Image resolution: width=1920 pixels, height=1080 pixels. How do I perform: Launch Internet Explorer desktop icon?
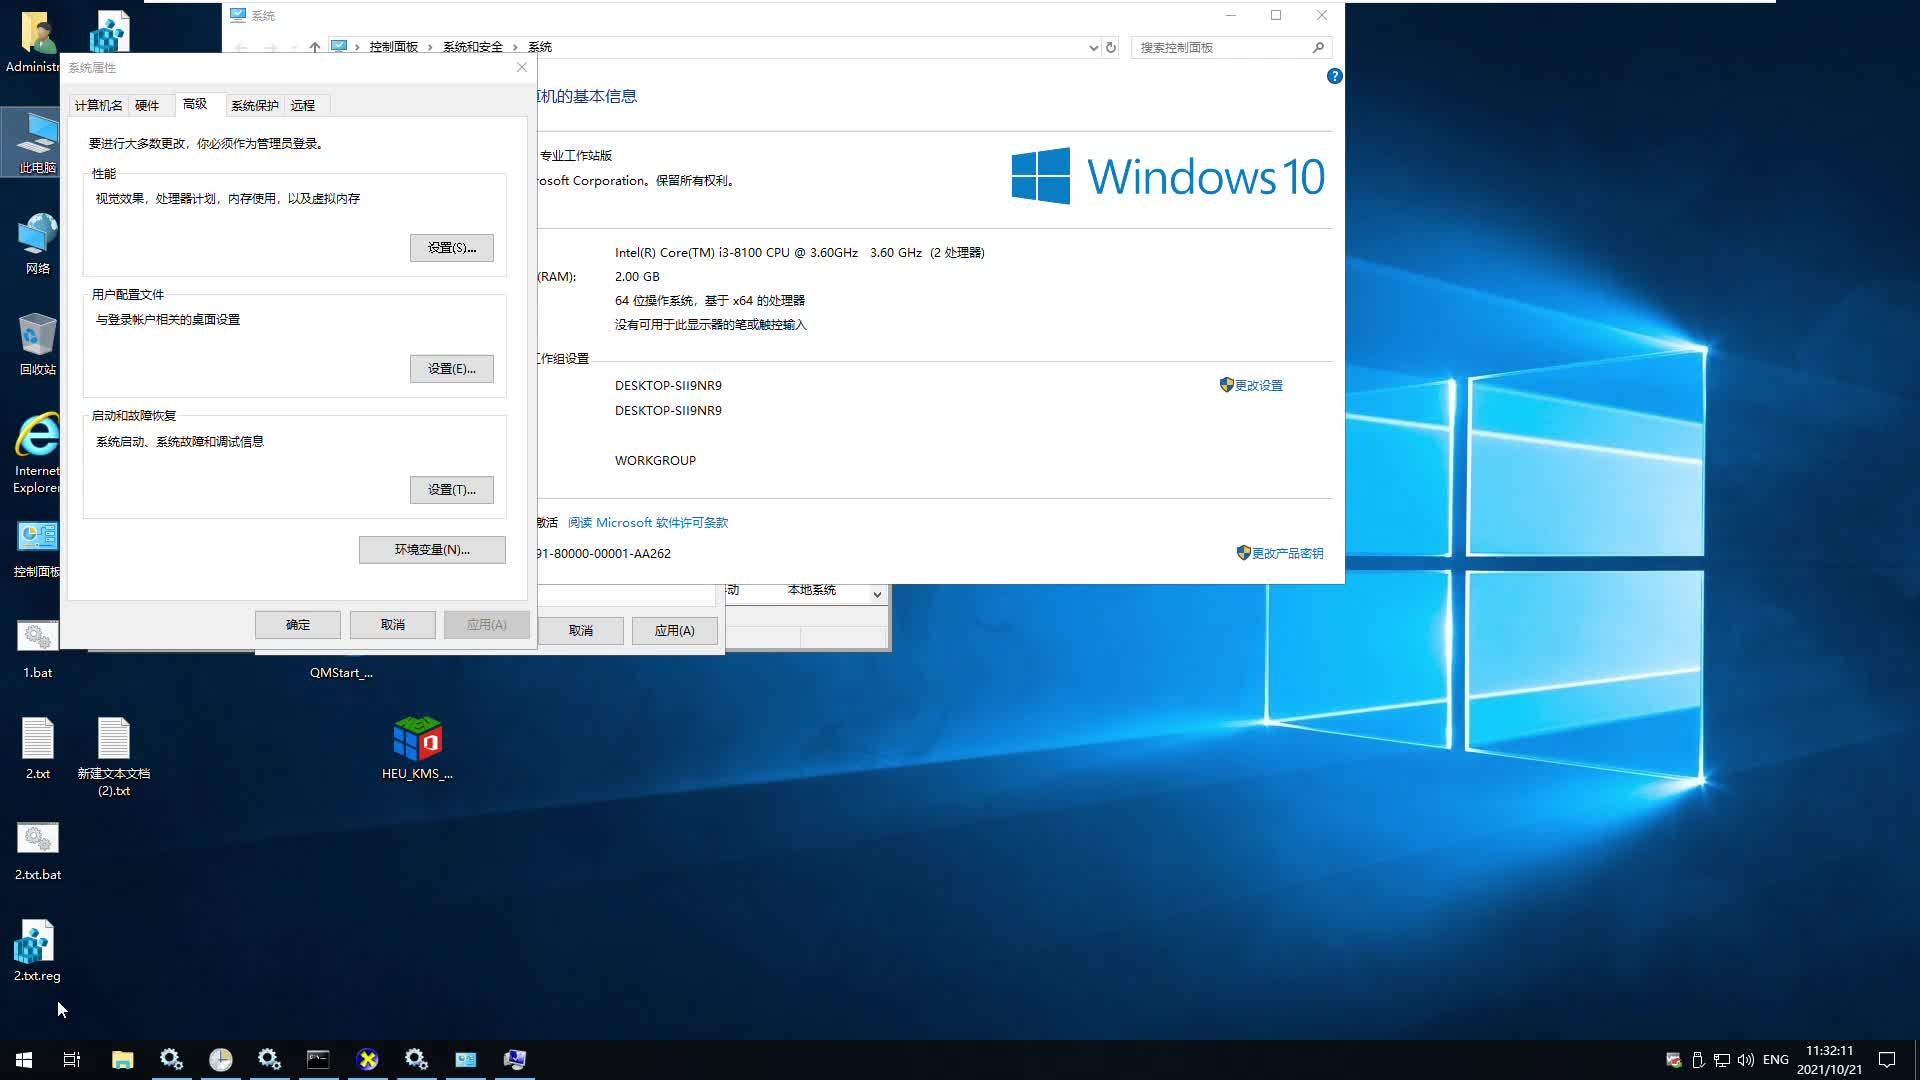(x=37, y=454)
